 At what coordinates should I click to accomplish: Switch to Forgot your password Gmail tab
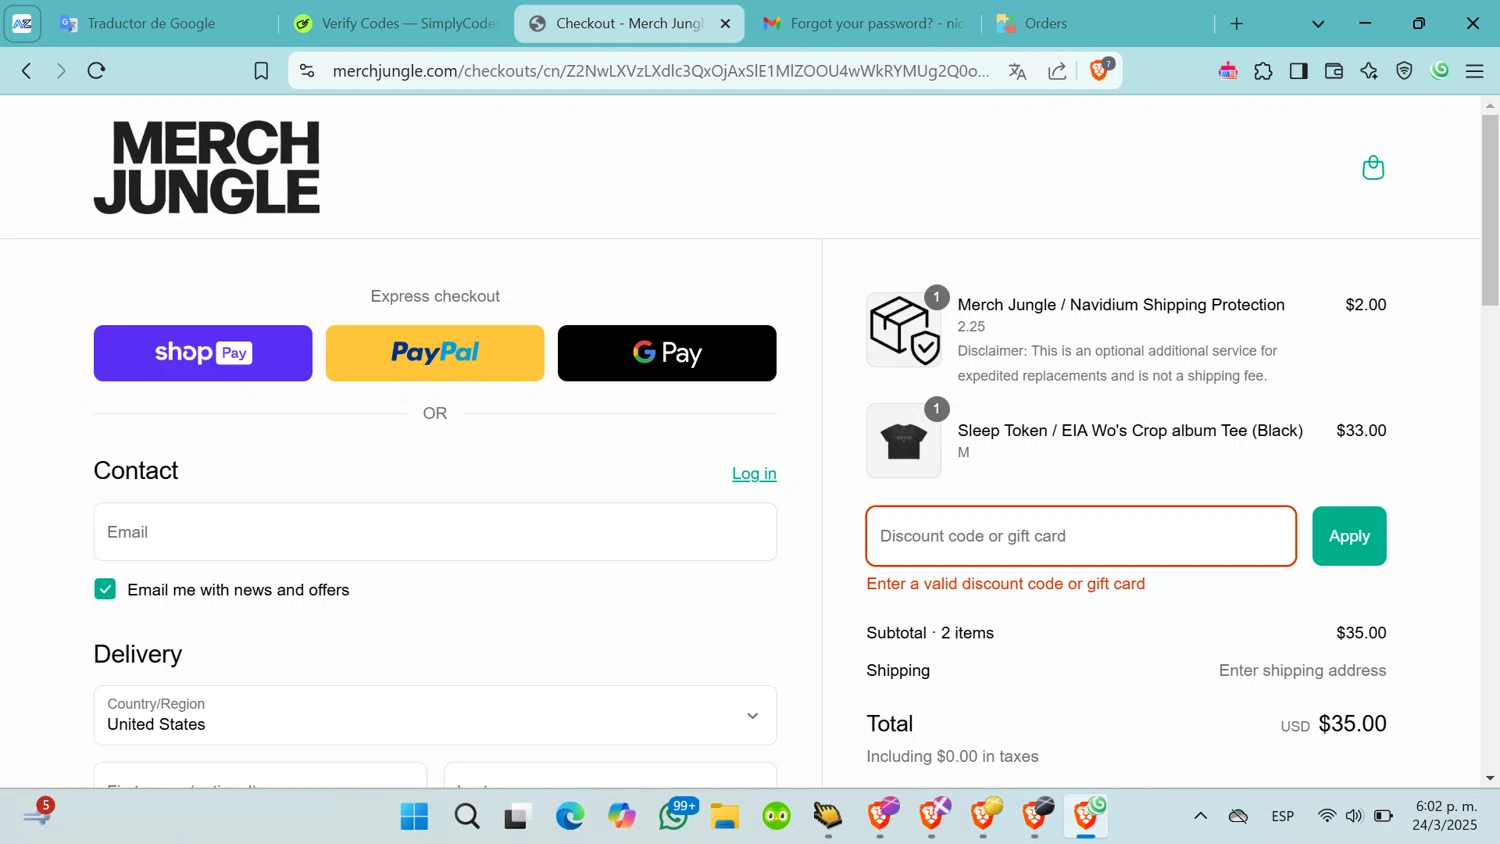(865, 23)
